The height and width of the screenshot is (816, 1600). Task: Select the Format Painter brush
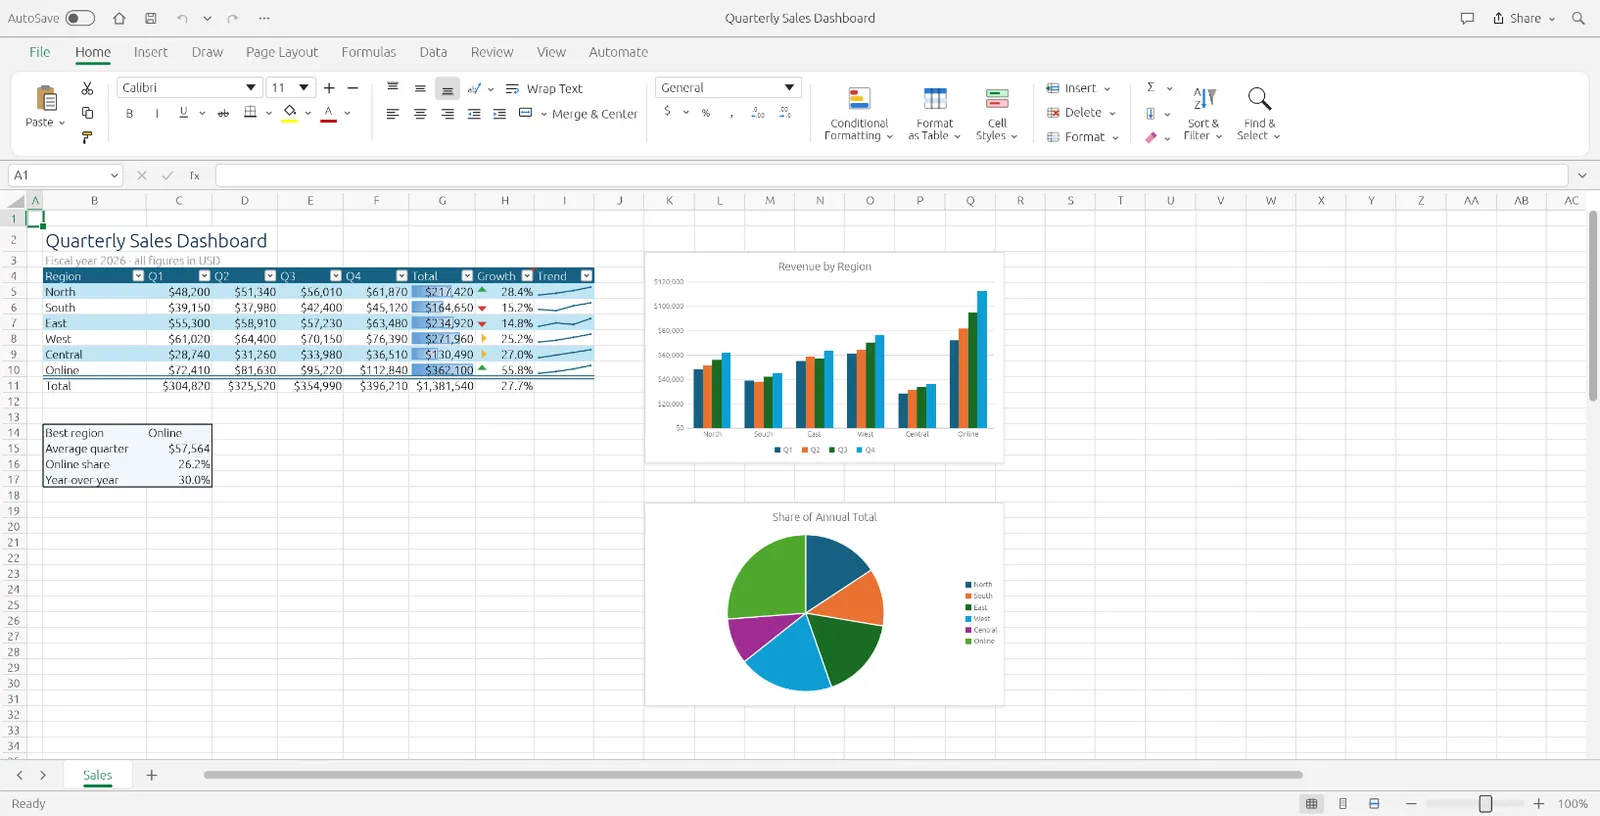(x=87, y=137)
